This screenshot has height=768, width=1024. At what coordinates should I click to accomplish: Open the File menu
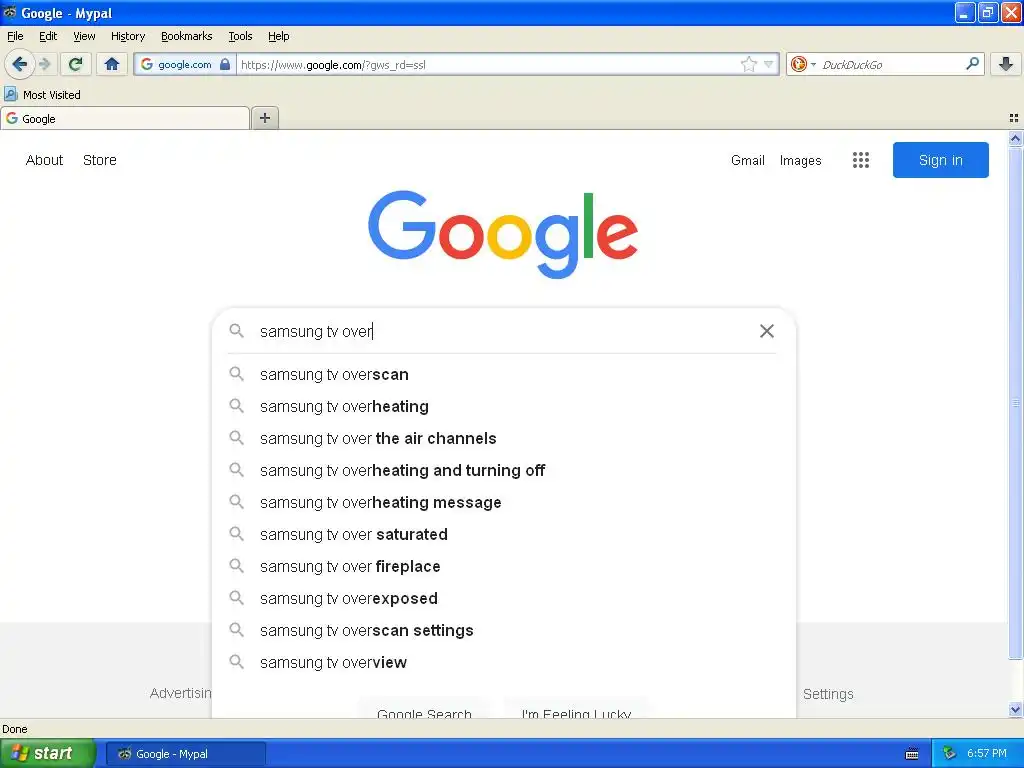coord(15,36)
